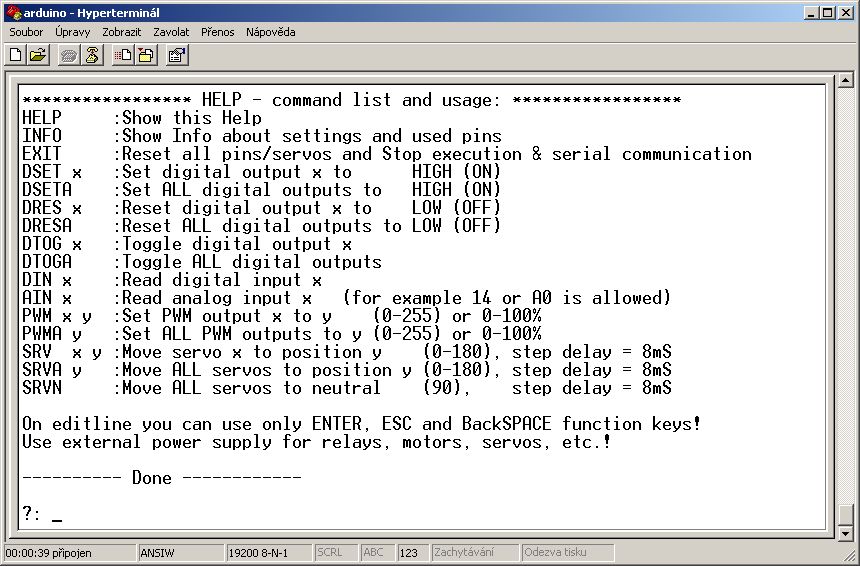
Task: Click the Send file toolbar icon
Action: pyautogui.click(x=122, y=55)
